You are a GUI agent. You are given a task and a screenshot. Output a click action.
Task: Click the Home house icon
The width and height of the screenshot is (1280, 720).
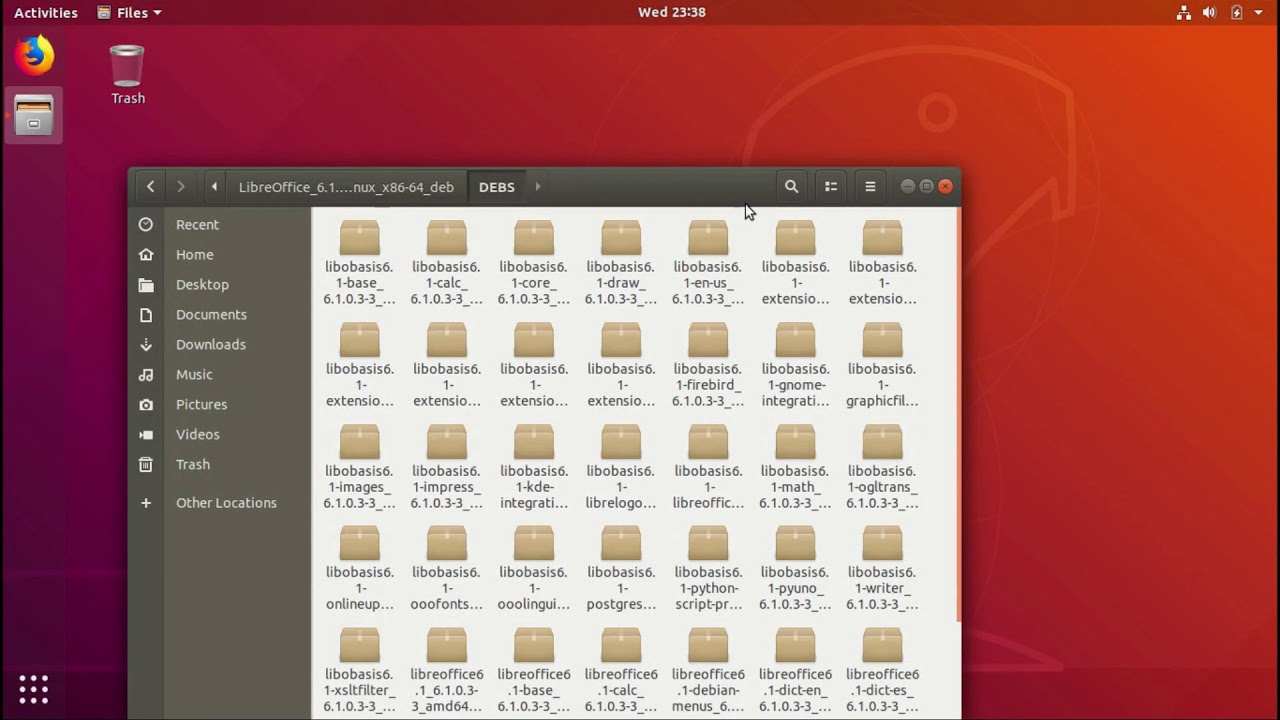click(x=146, y=255)
